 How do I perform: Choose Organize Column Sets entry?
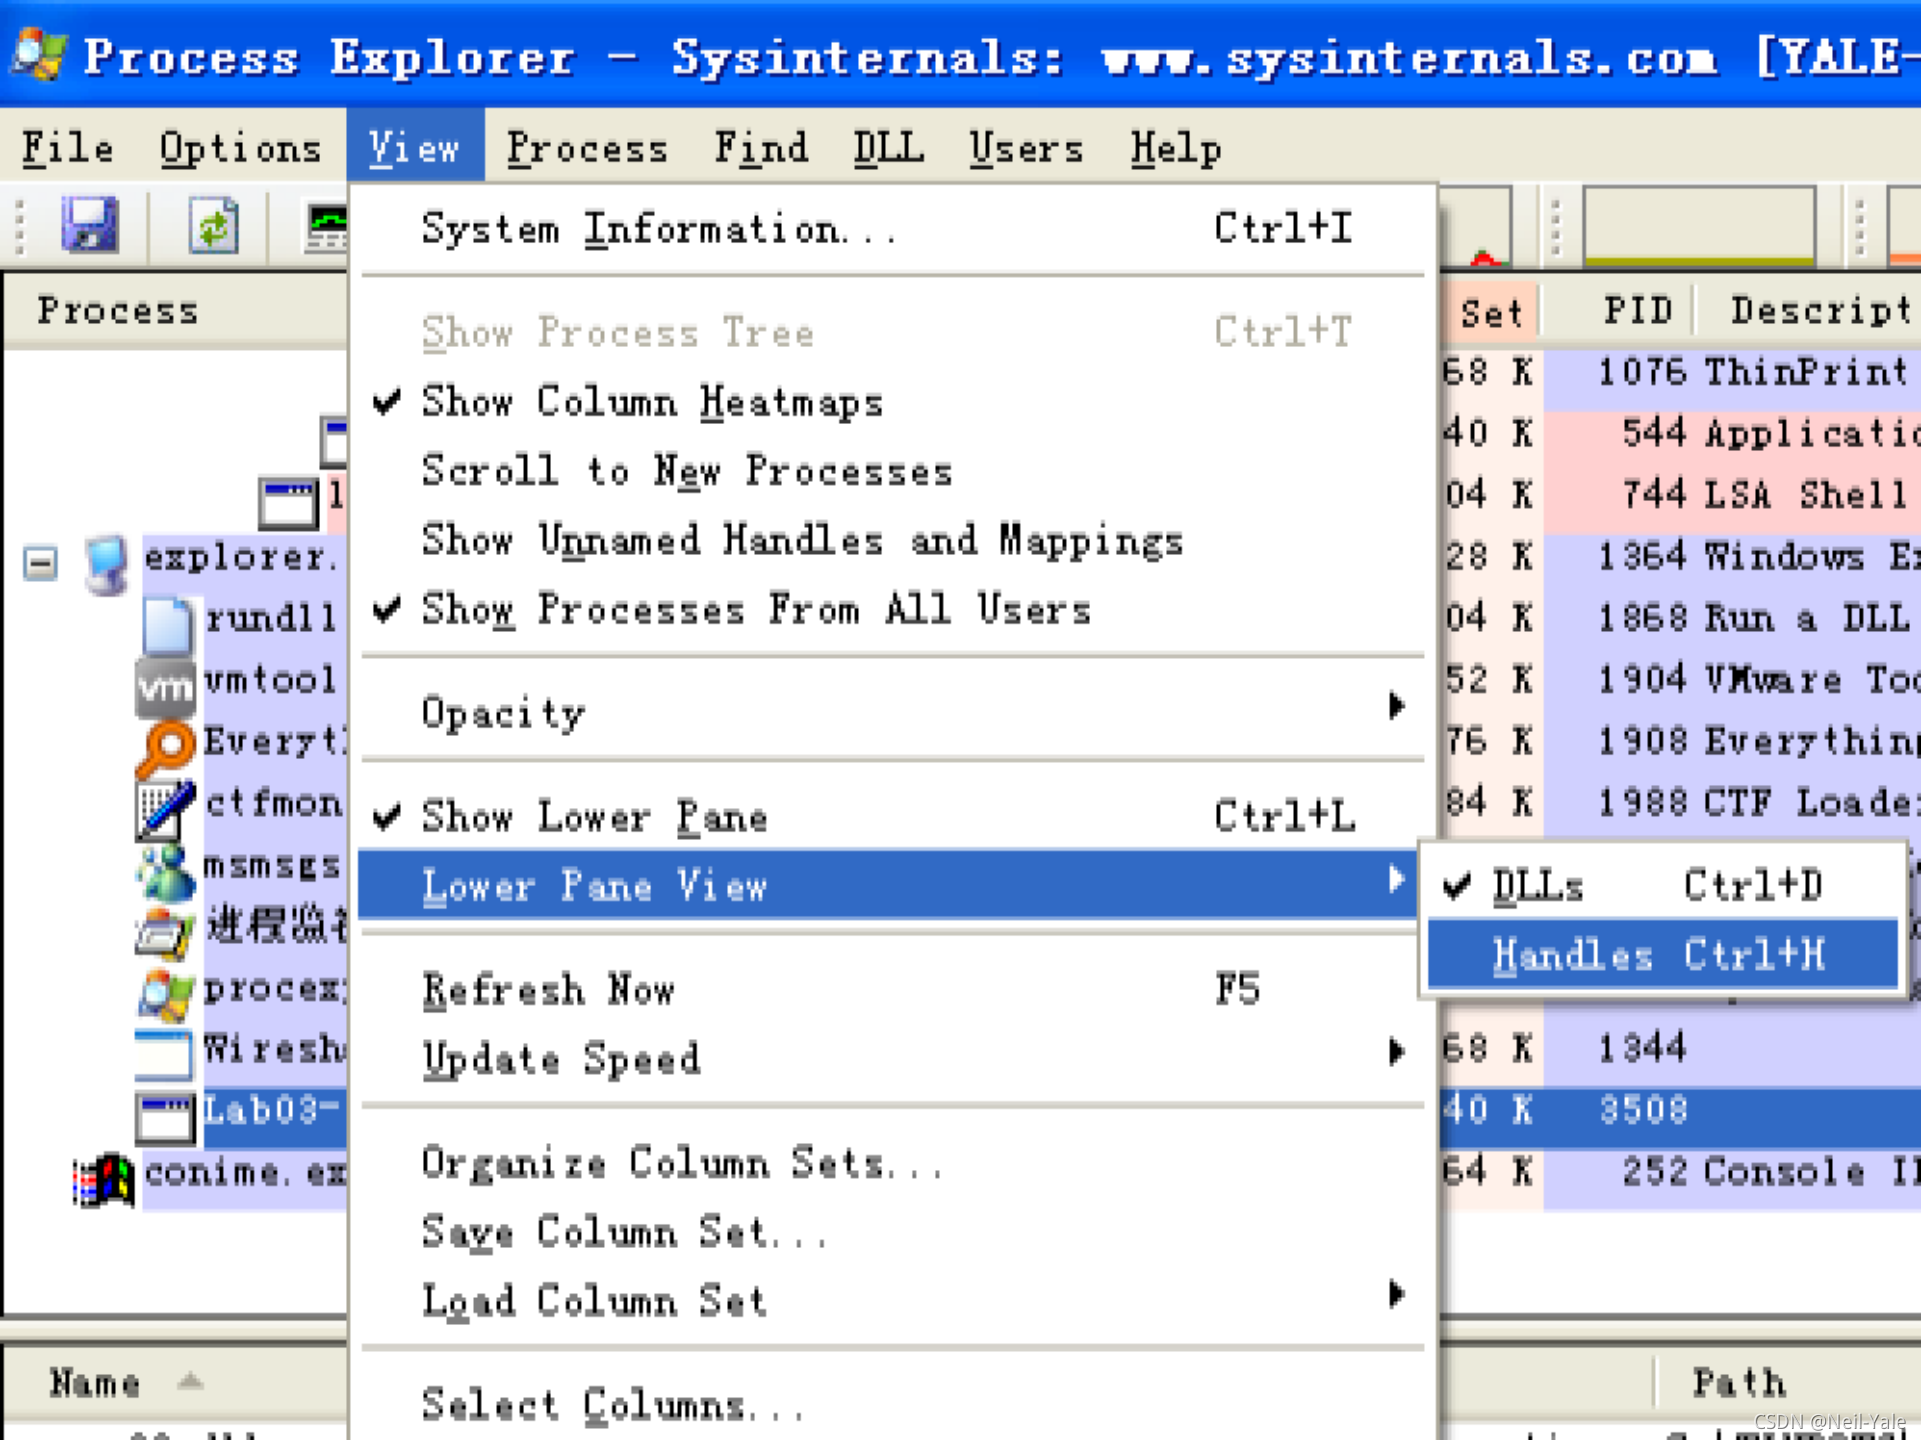coord(892,1162)
